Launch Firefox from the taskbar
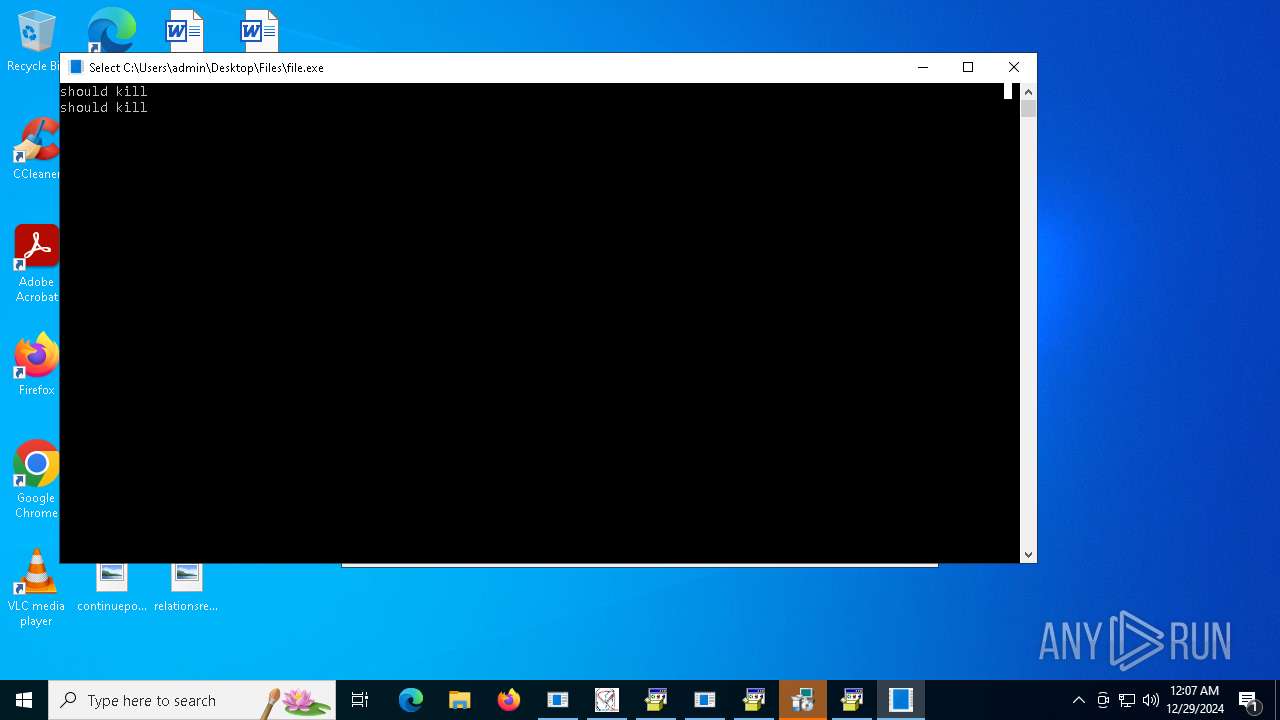 (x=509, y=700)
